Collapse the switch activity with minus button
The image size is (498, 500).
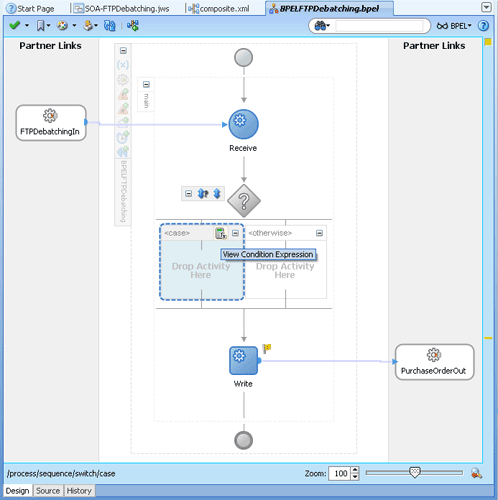[188, 194]
